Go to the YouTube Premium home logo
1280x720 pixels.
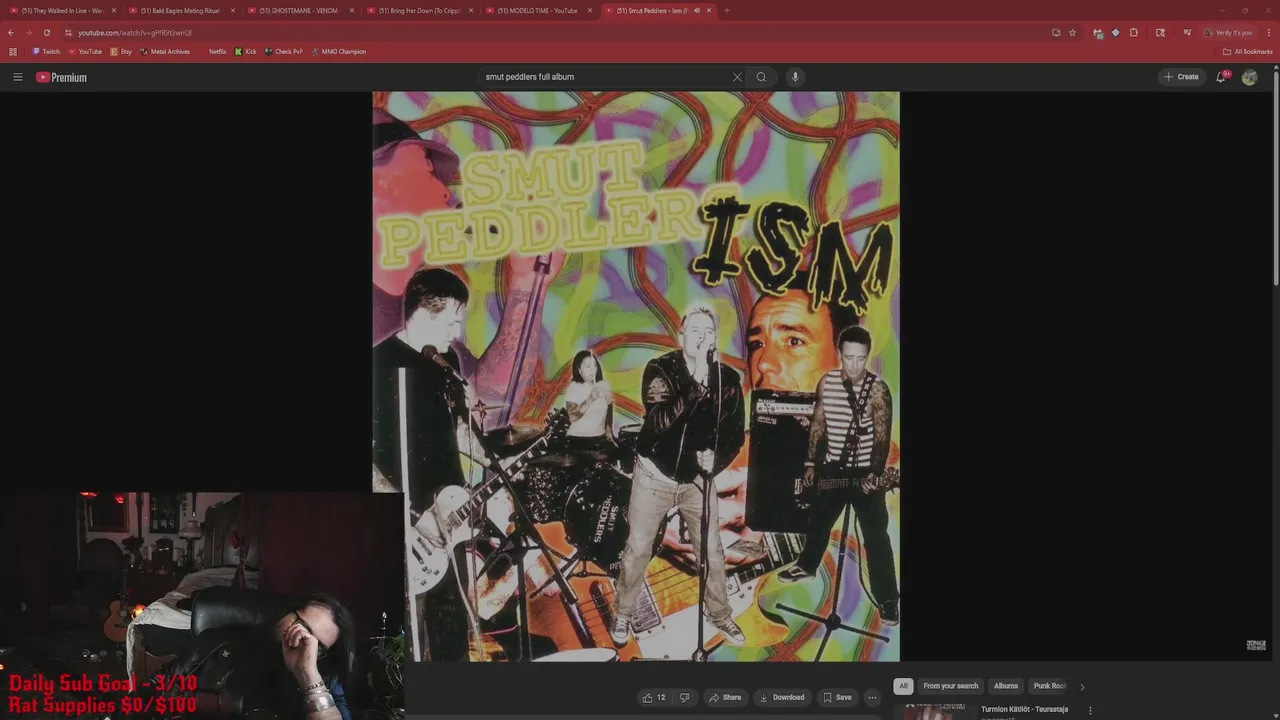coord(62,77)
